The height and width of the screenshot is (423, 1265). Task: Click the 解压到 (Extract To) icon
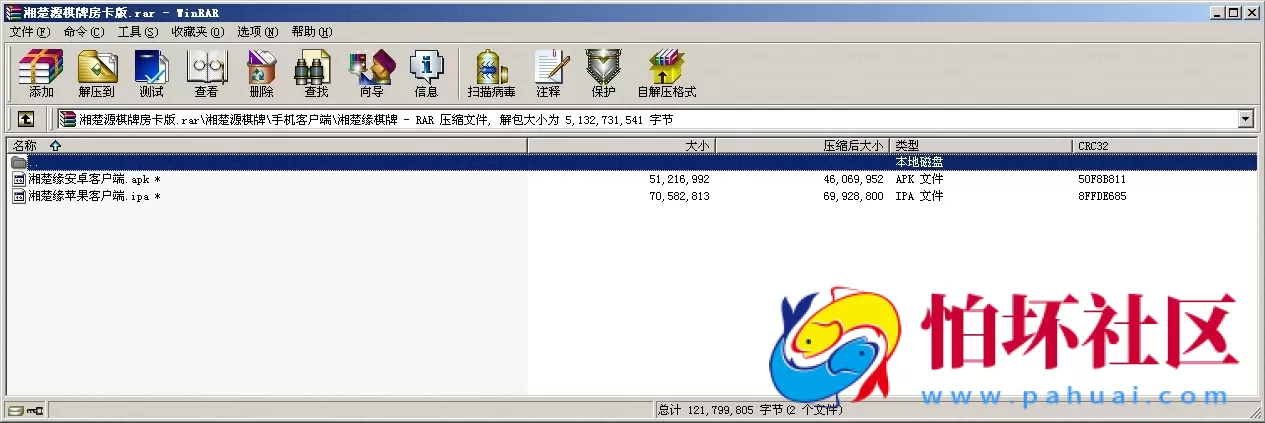coord(97,73)
